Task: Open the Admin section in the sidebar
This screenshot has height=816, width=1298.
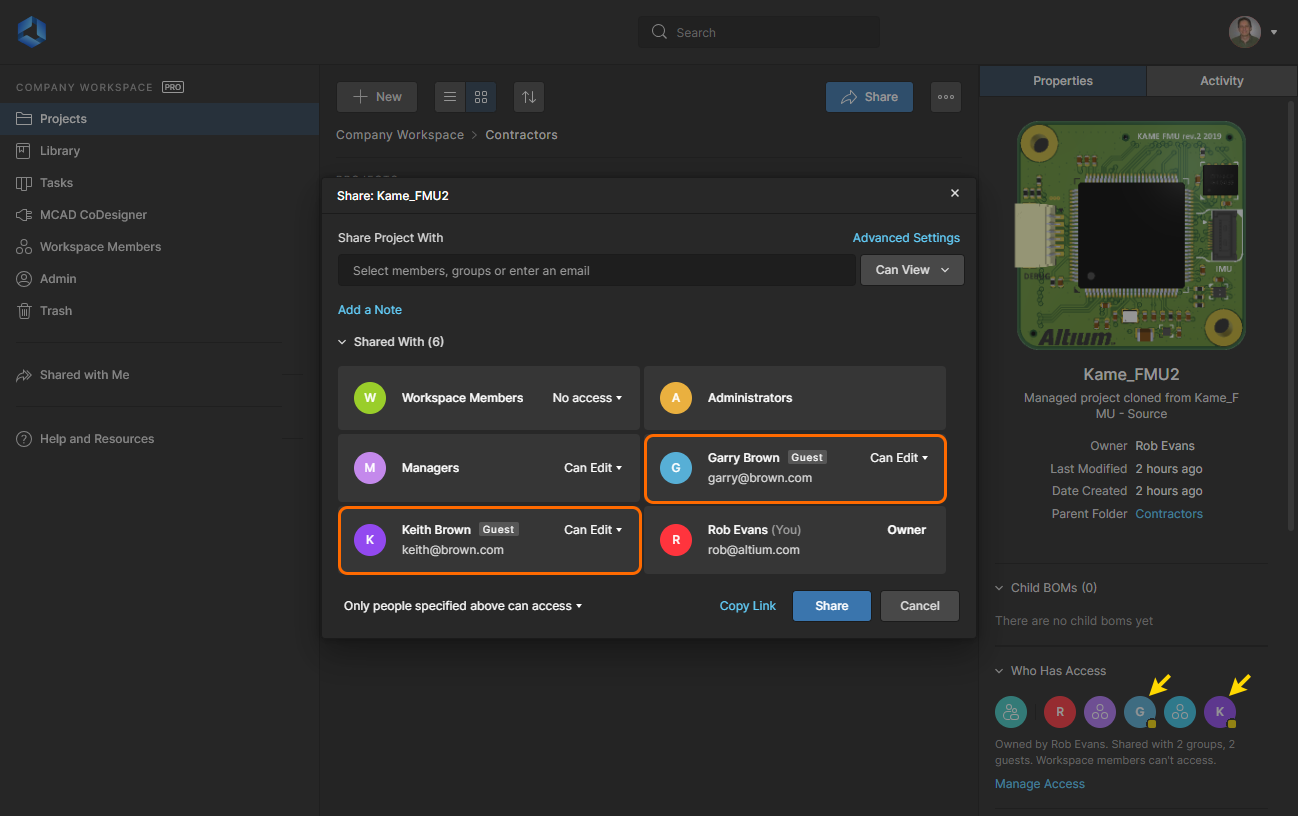Action: click(x=159, y=279)
